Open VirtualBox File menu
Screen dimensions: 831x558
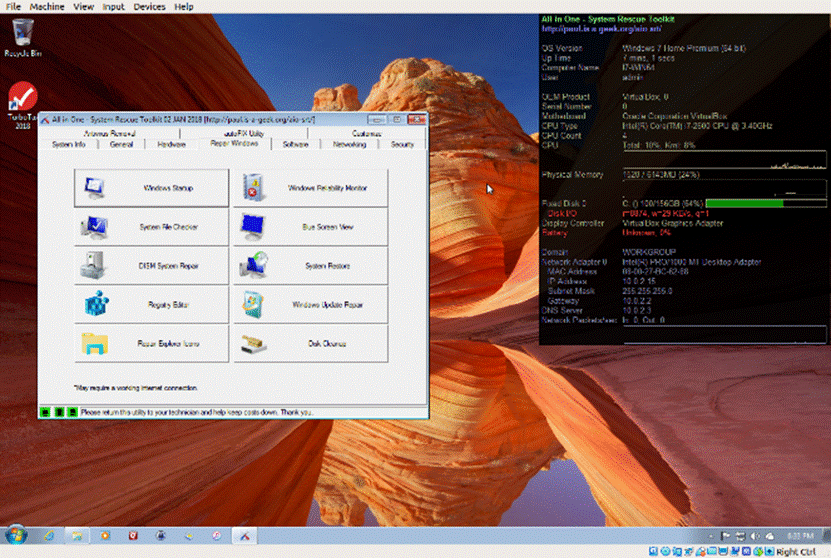[x=13, y=6]
